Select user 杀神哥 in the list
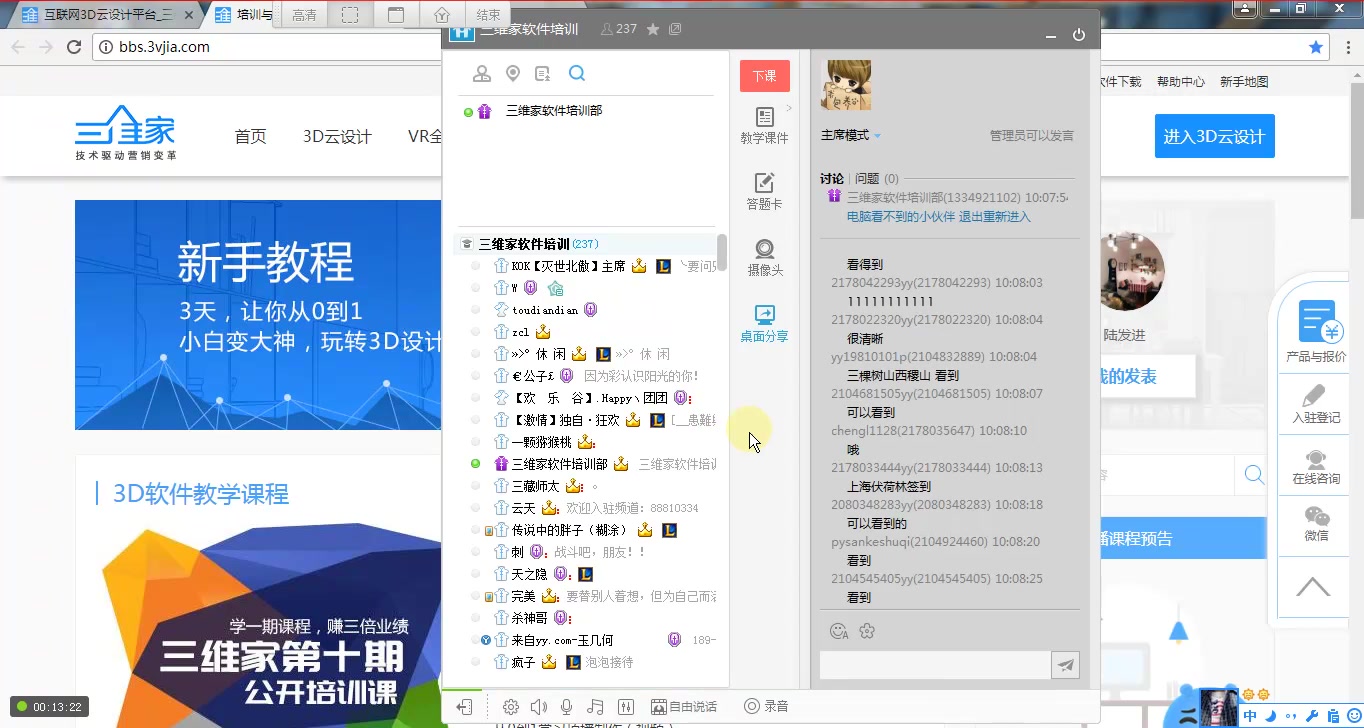 (x=528, y=618)
